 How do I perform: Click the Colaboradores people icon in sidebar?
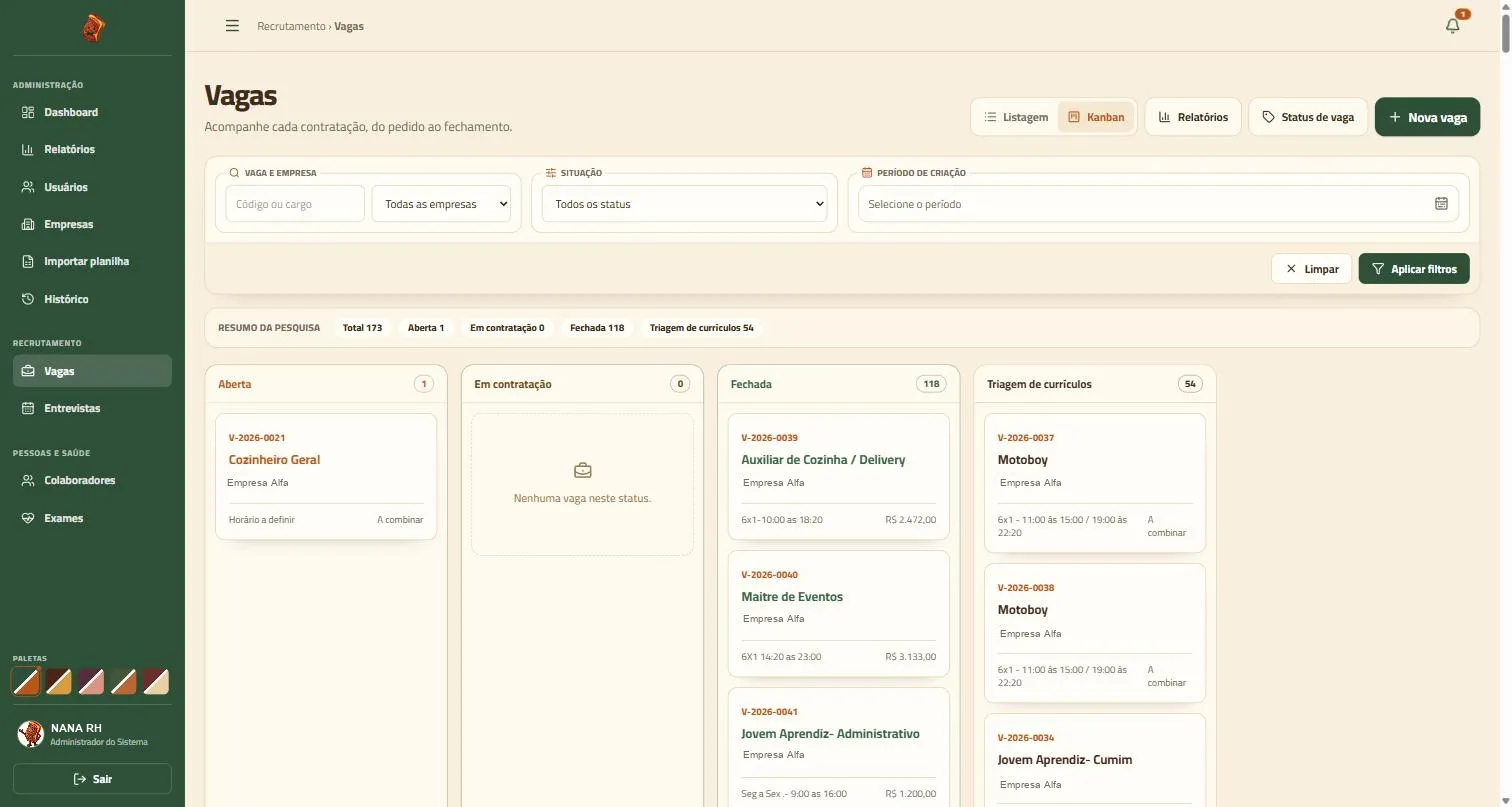click(x=28, y=480)
